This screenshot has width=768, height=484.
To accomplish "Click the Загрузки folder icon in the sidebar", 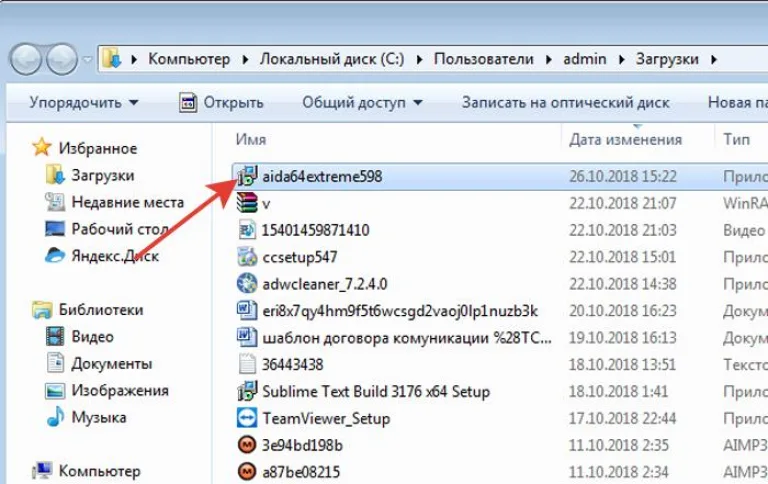I will [x=55, y=175].
